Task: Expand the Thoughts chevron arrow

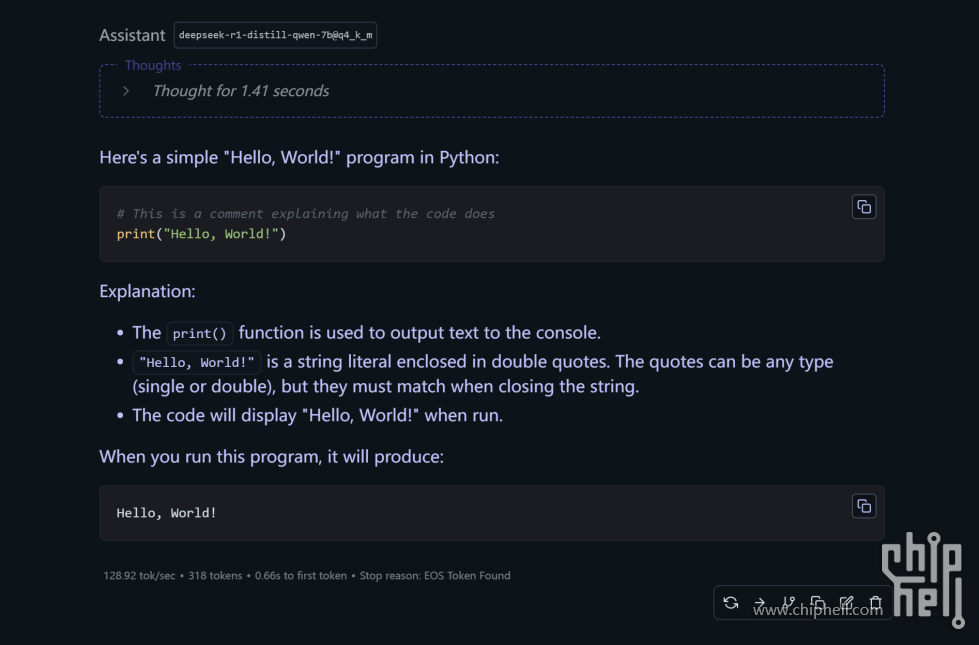Action: 126,91
